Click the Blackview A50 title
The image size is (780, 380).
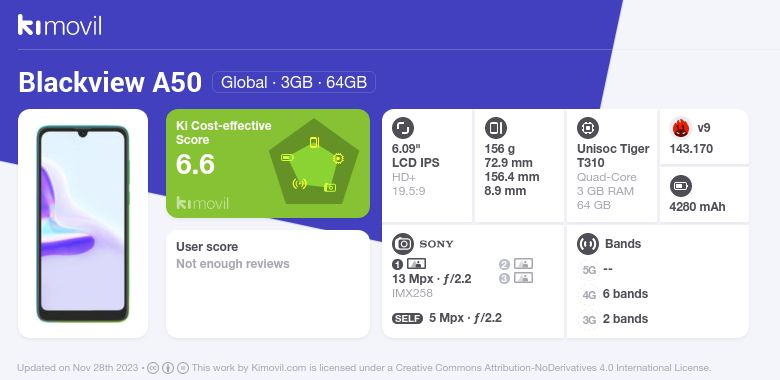coord(110,82)
